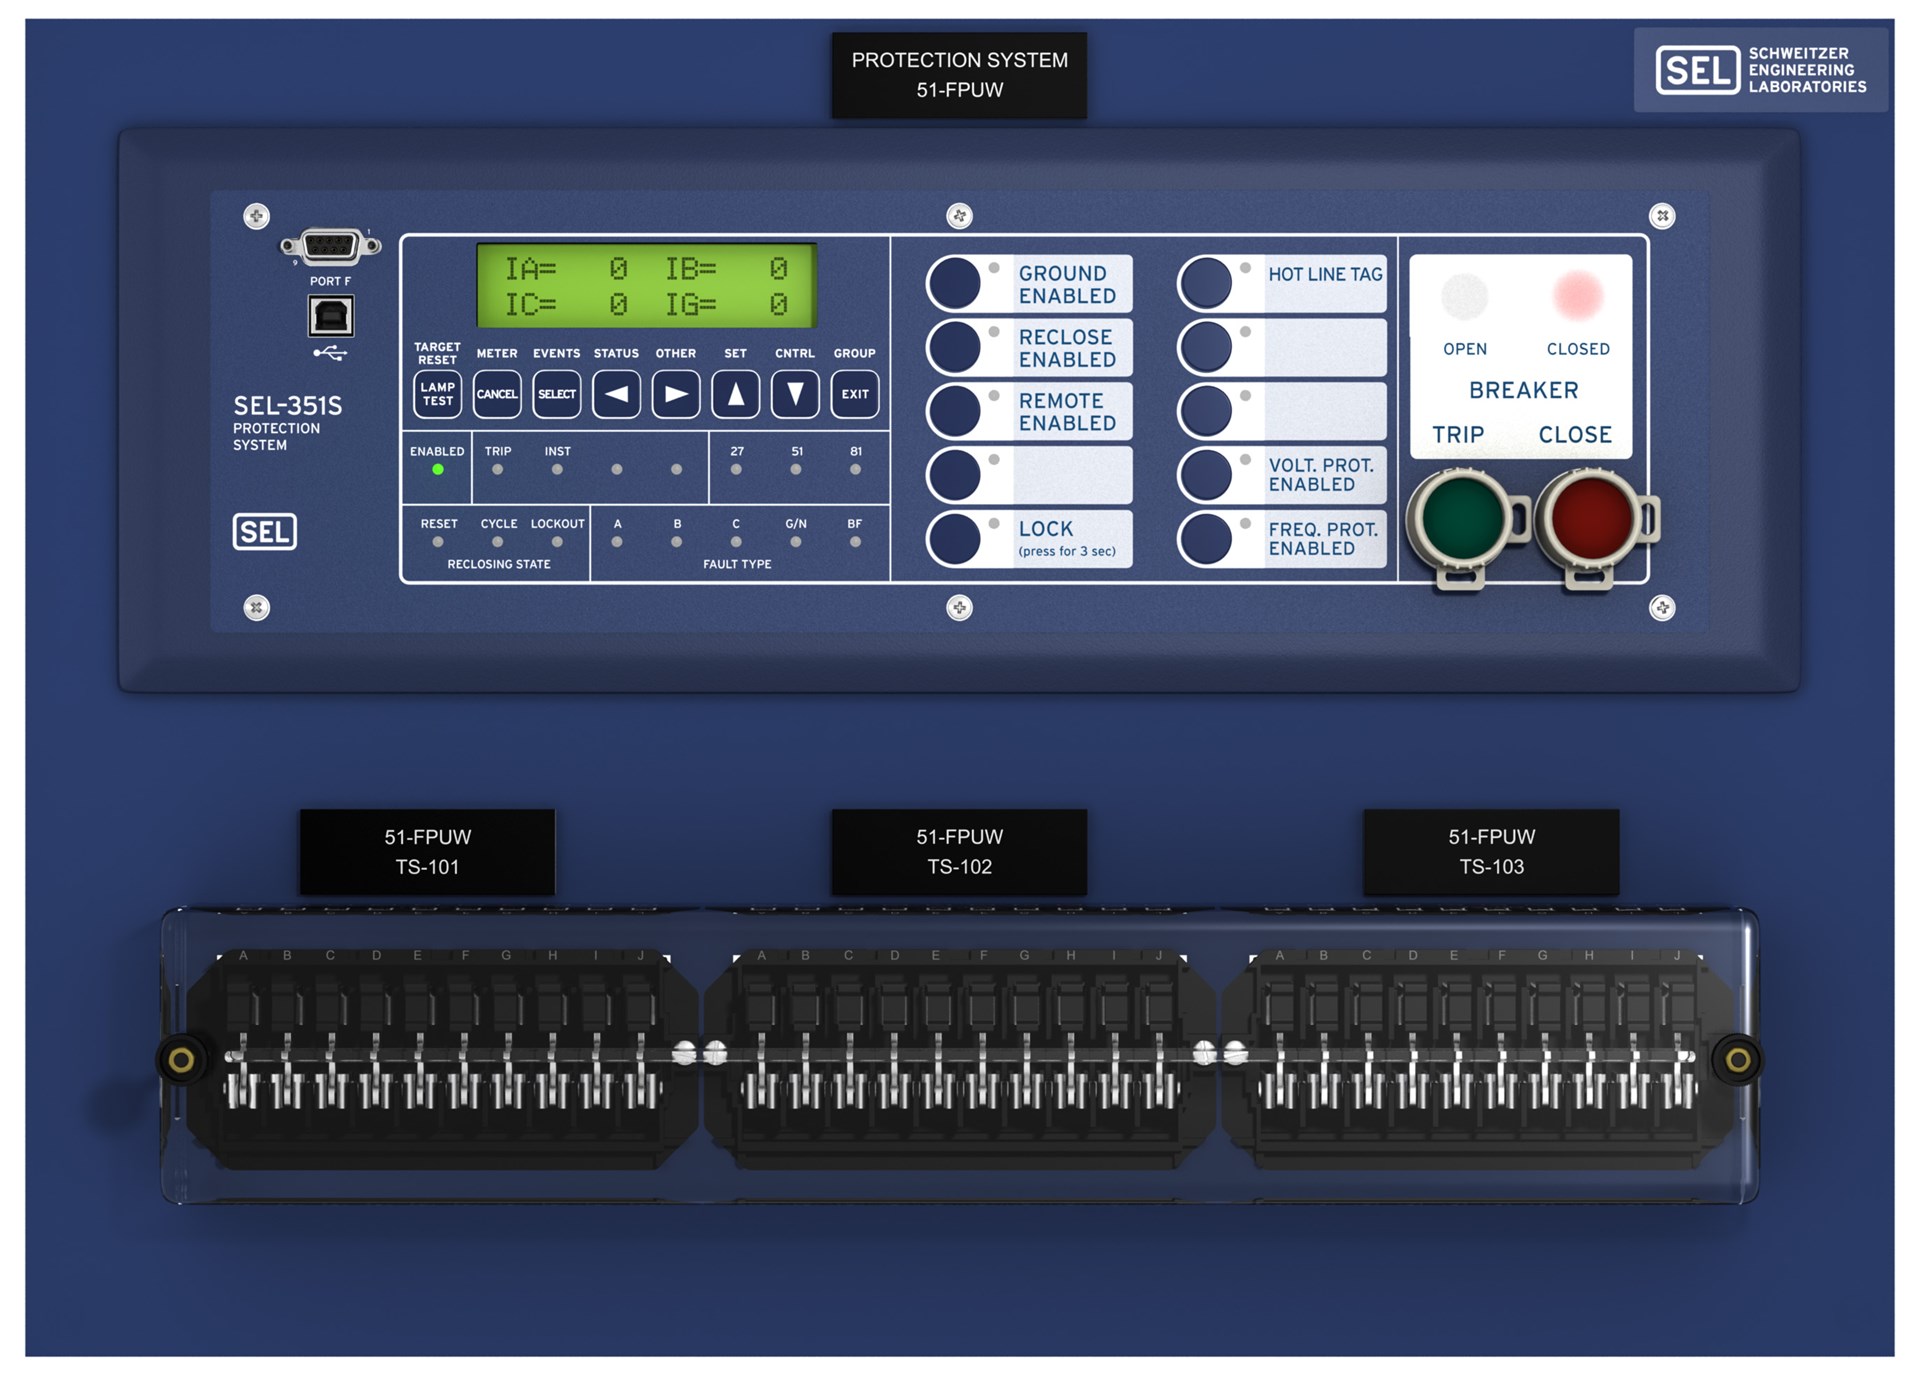Click the Schweitzer Engineering Laboratories logo

(1761, 70)
